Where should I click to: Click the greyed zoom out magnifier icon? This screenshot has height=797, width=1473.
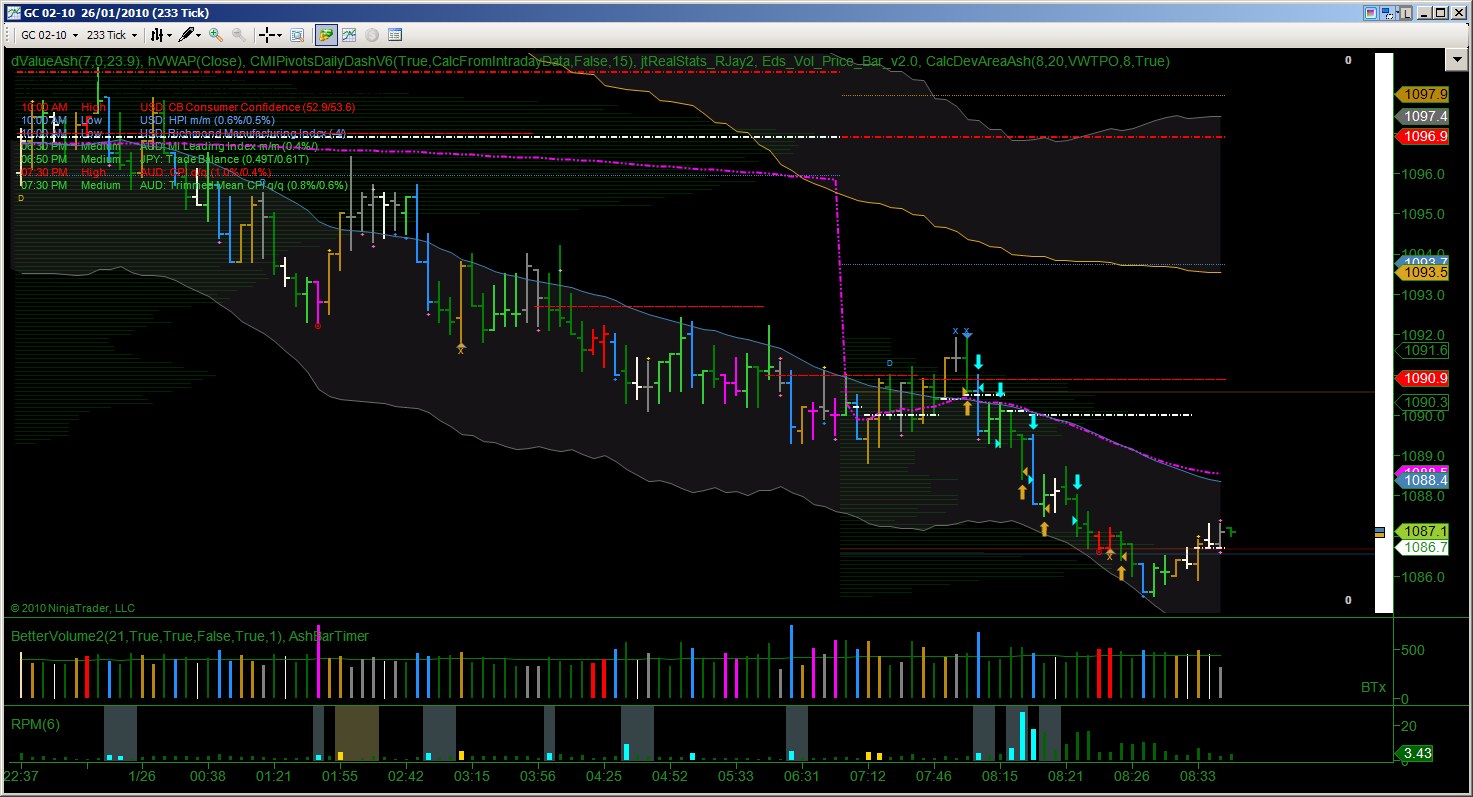click(239, 34)
